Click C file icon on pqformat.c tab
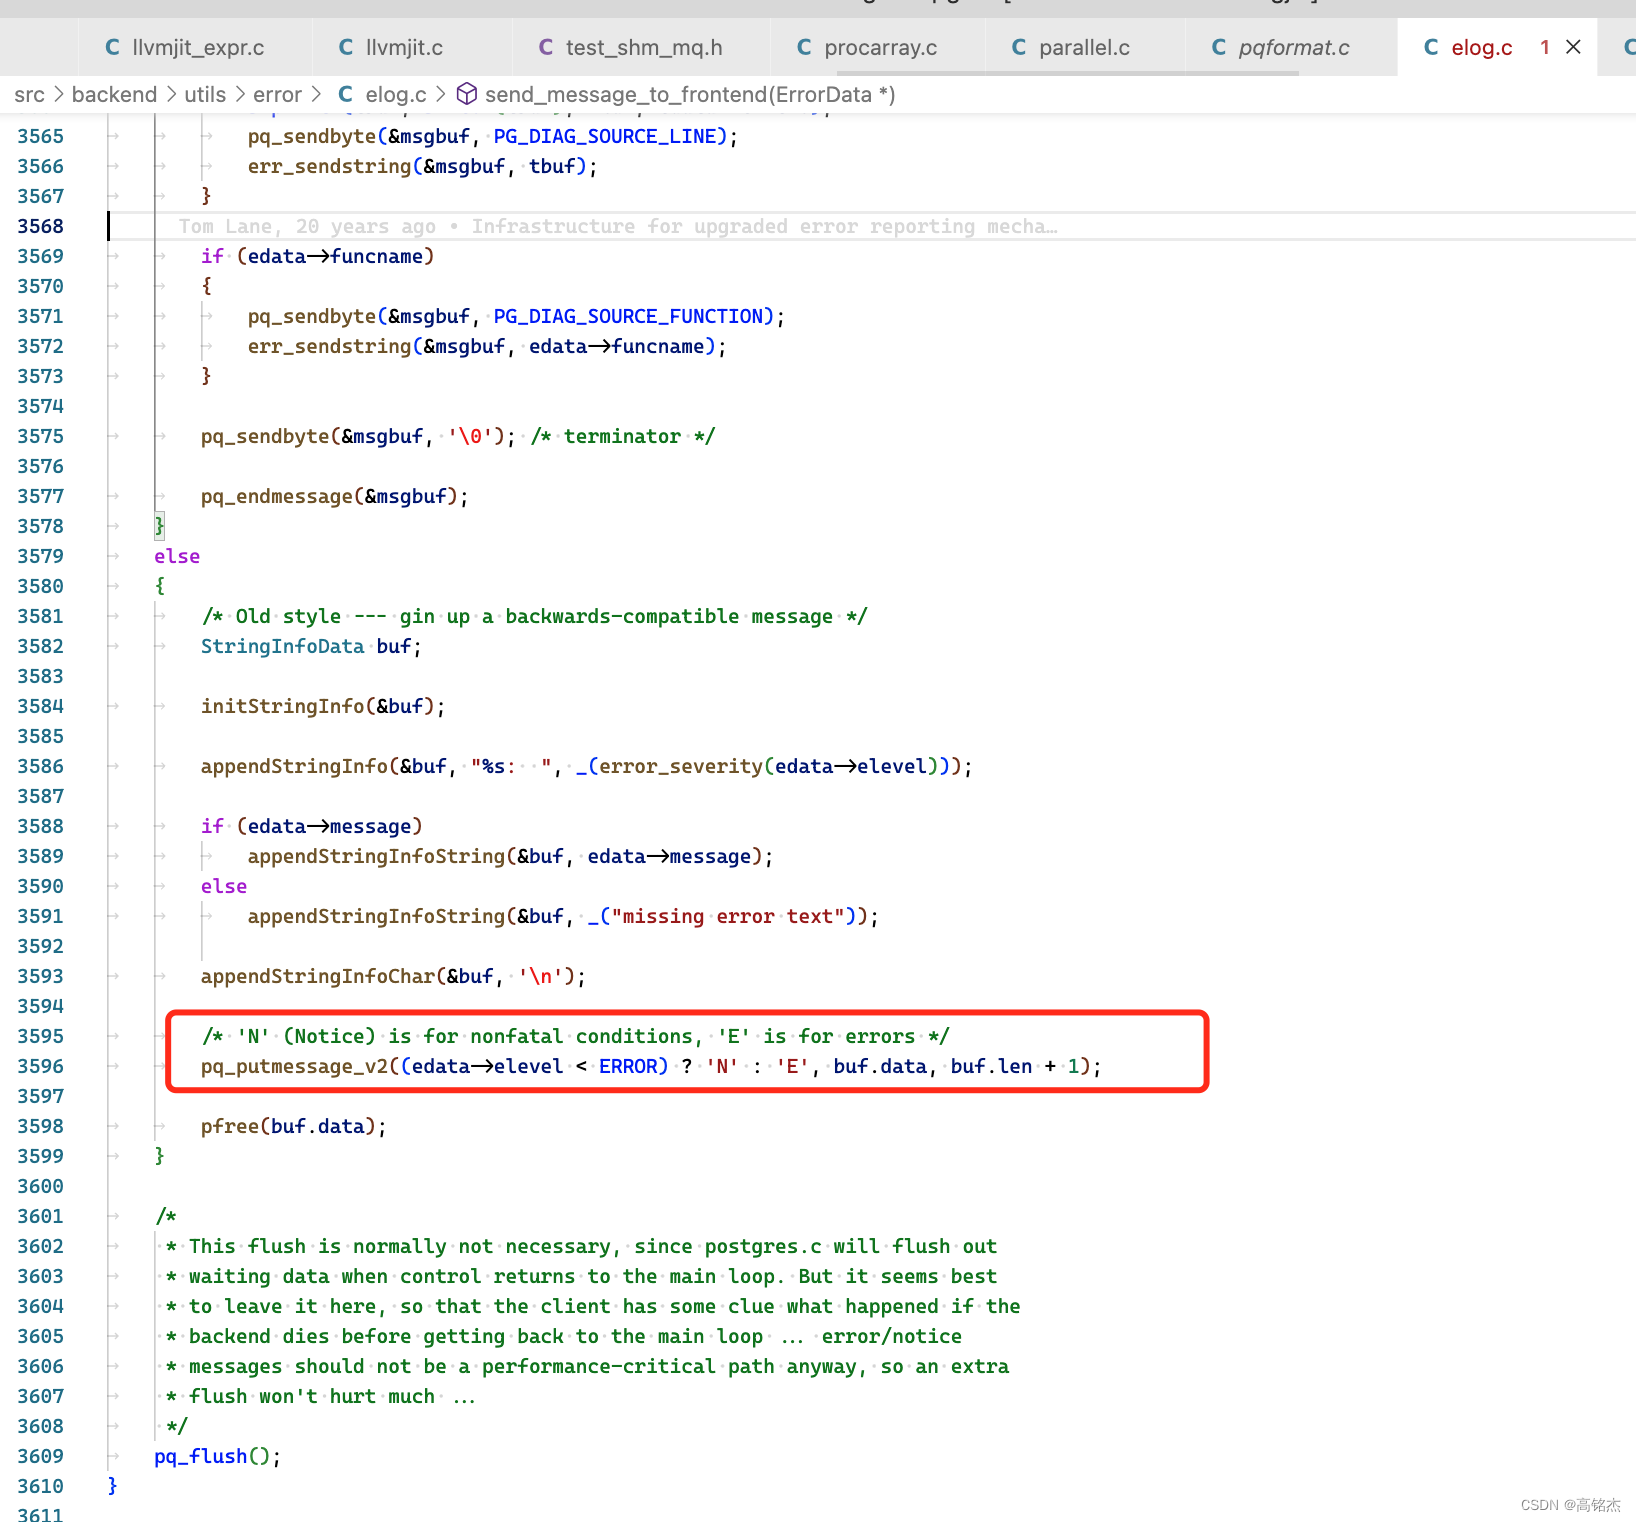This screenshot has width=1636, height=1522. 1219,47
